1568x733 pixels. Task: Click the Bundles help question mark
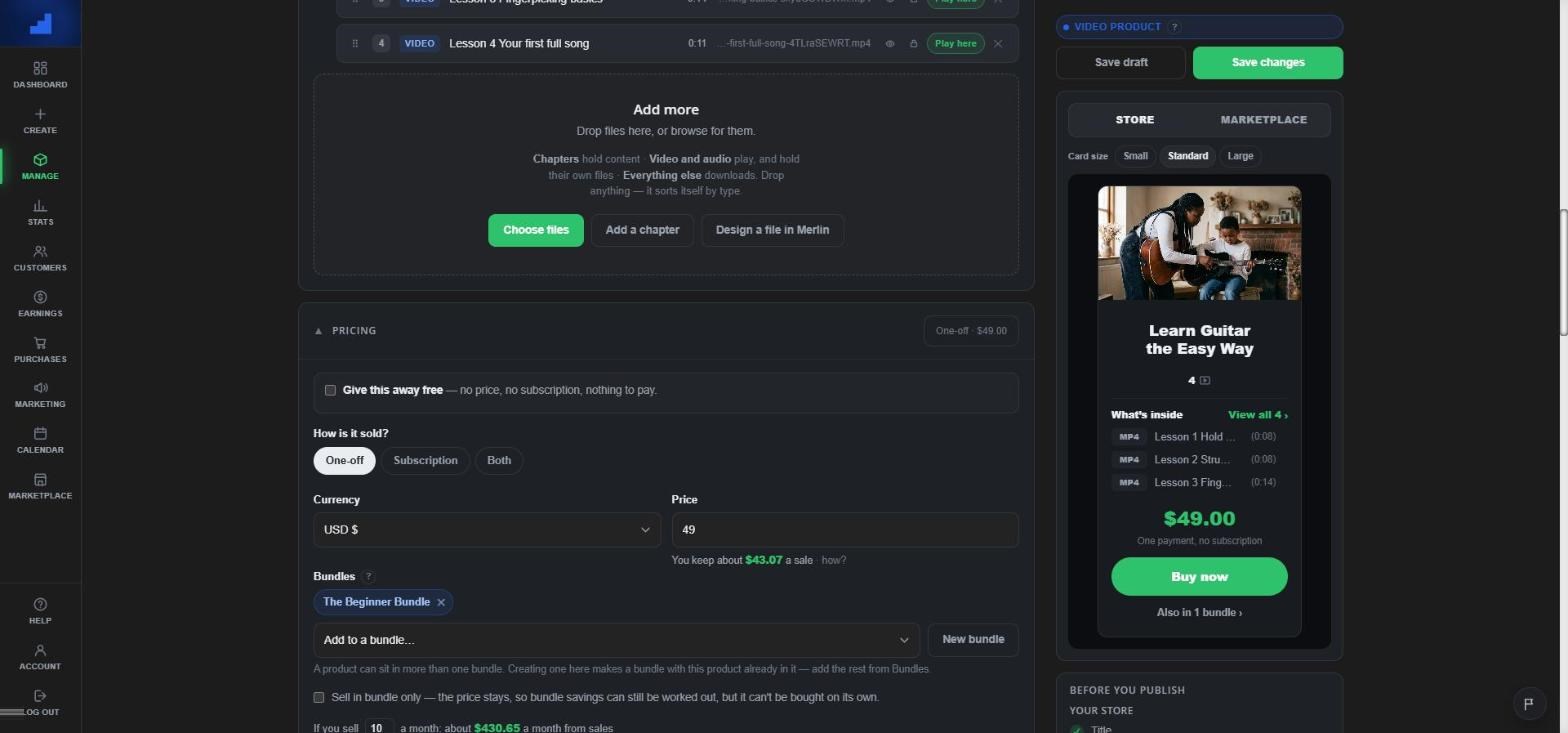pyautogui.click(x=368, y=577)
